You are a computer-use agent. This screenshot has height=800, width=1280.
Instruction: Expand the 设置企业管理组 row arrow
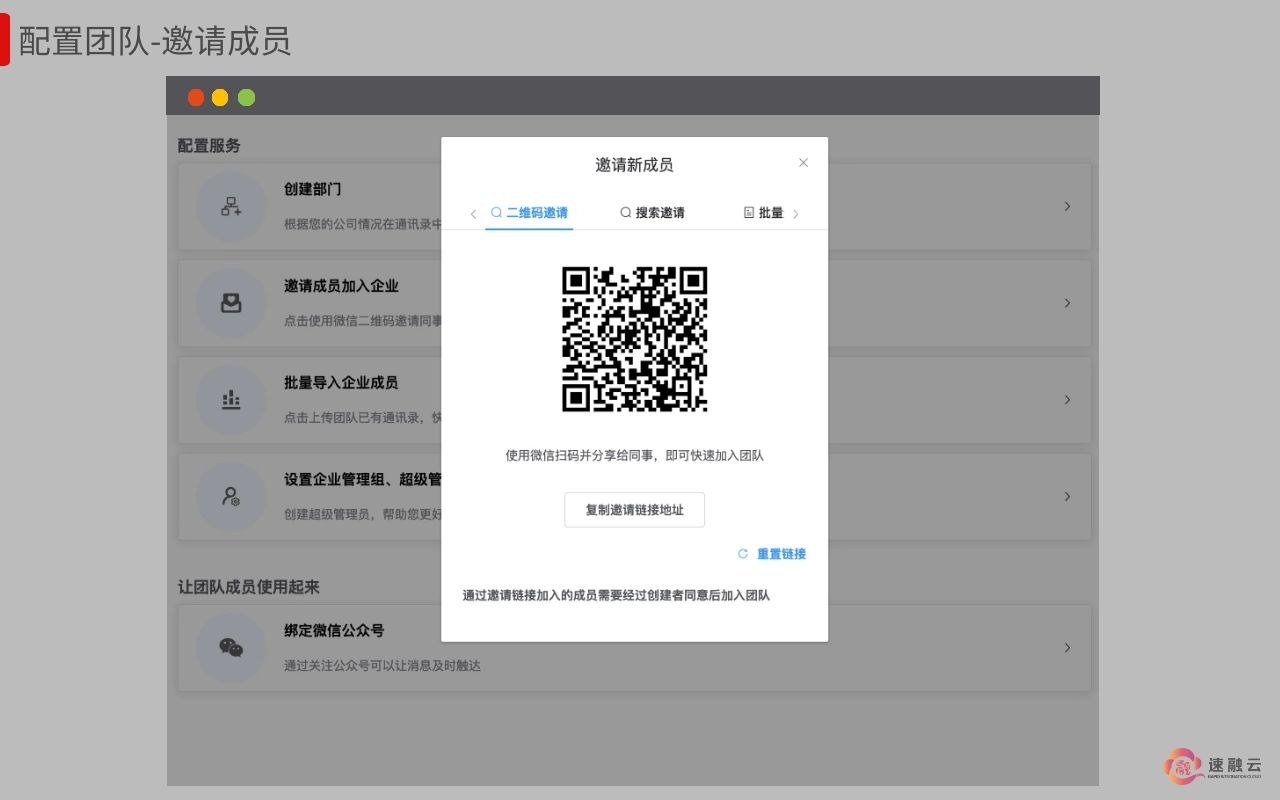pos(1067,497)
